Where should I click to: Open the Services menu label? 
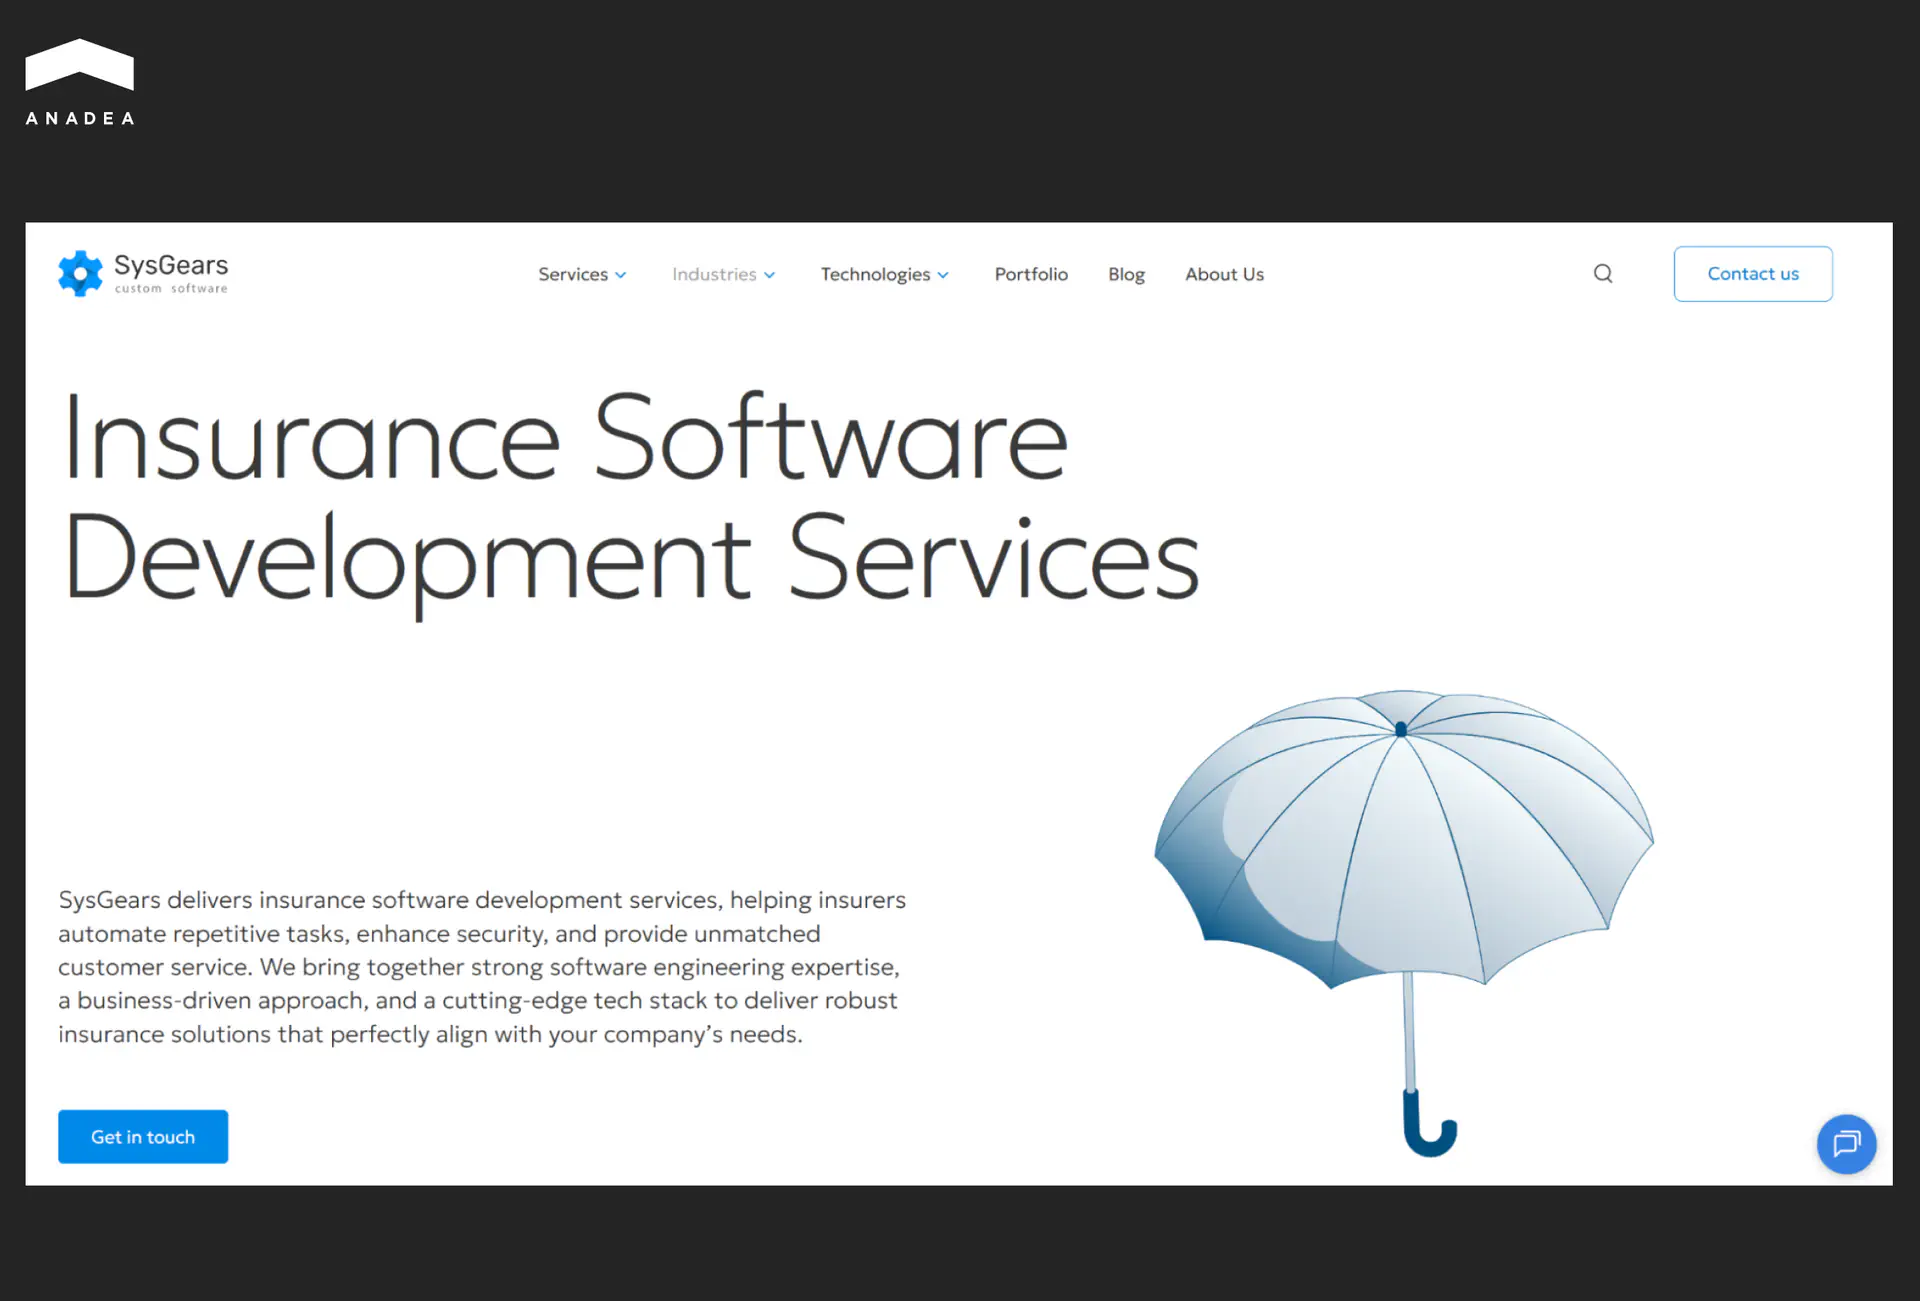click(x=572, y=274)
